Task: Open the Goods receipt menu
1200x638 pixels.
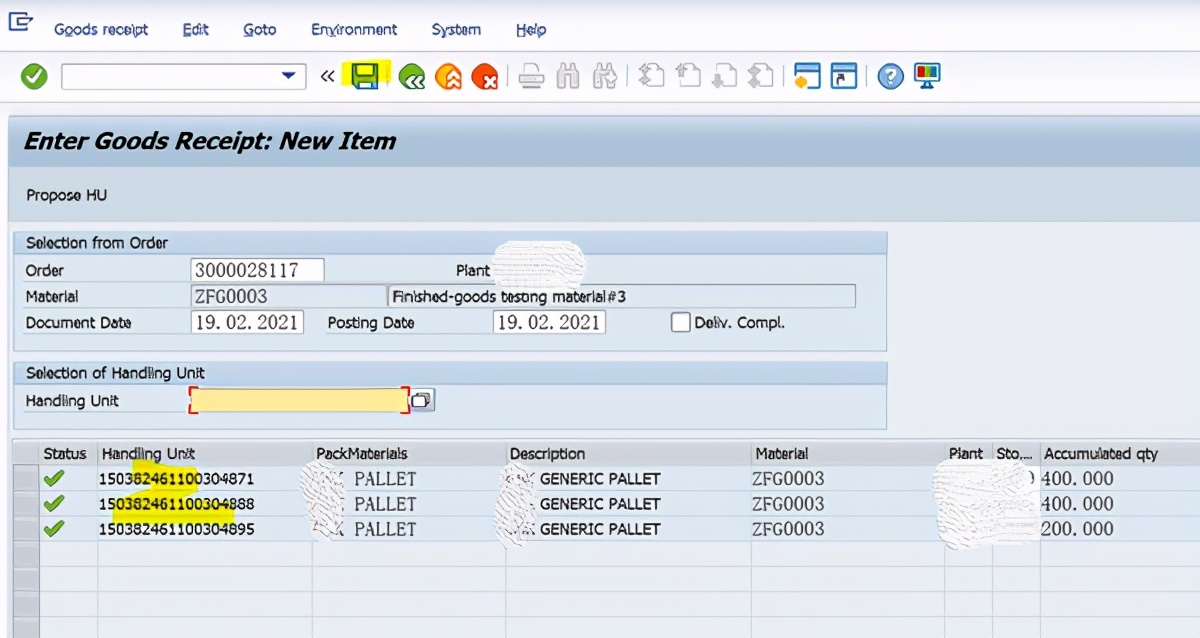Action: click(x=101, y=30)
